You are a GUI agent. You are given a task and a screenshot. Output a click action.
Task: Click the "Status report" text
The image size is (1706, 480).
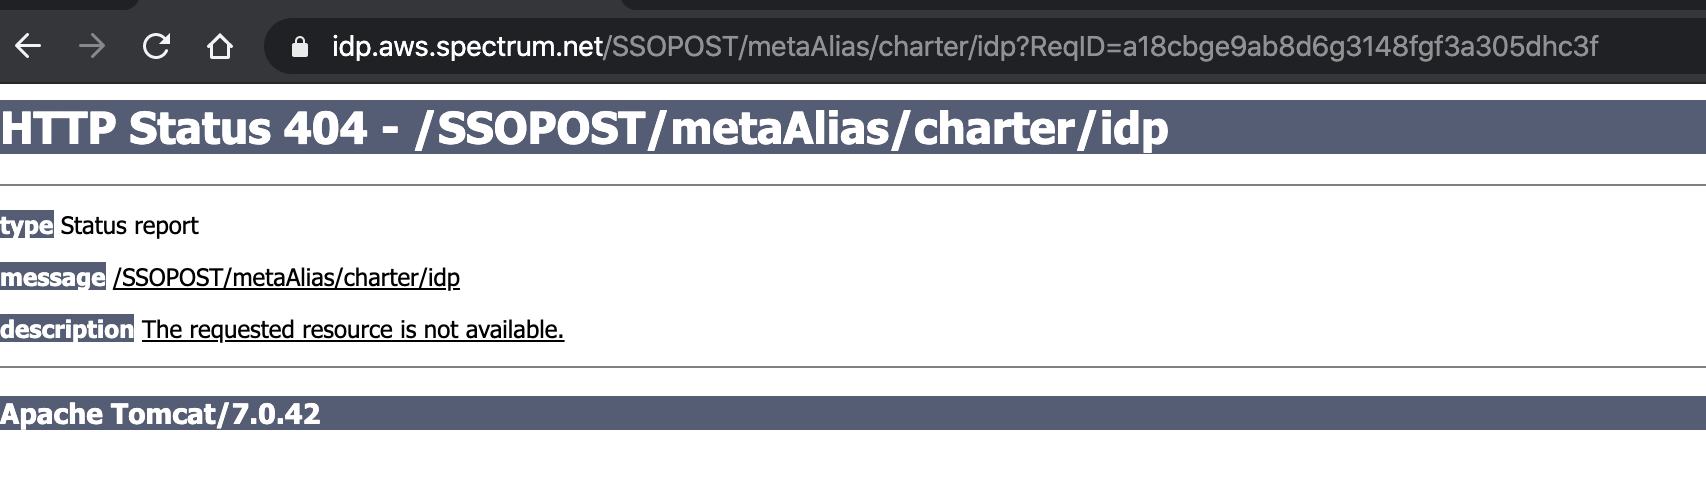tap(129, 226)
